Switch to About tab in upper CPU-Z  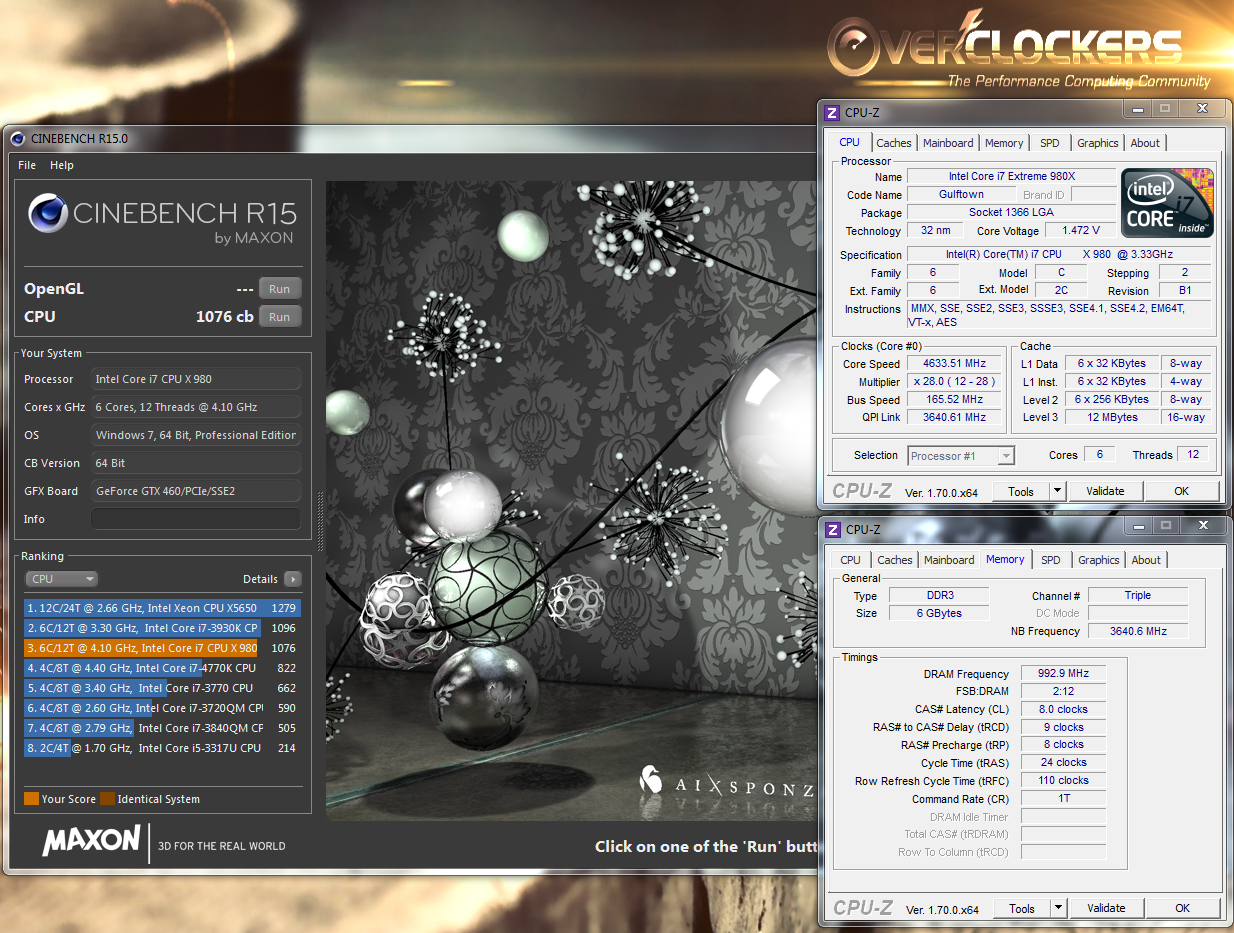click(x=1145, y=143)
